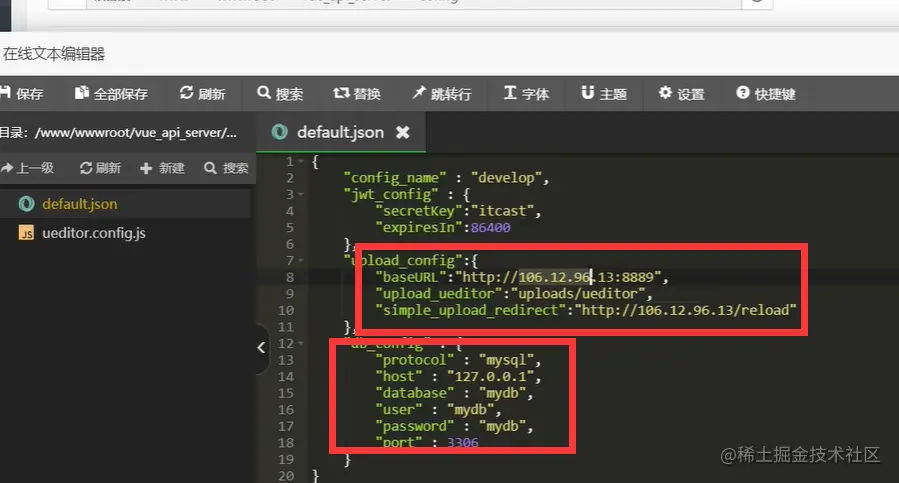Viewport: 899px width, 483px height.
Task: Show the 快捷键 shortcuts help
Action: [766, 94]
